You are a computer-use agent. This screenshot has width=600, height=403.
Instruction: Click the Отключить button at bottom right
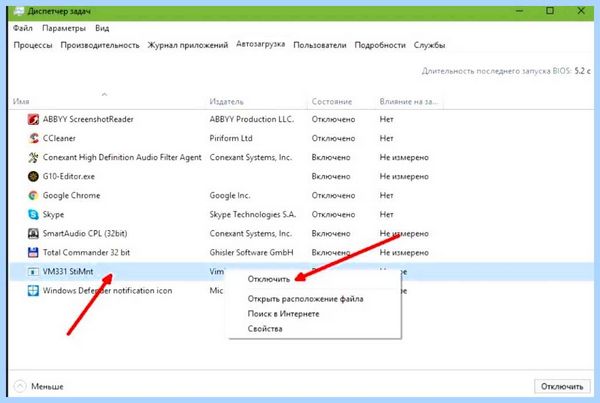click(562, 387)
